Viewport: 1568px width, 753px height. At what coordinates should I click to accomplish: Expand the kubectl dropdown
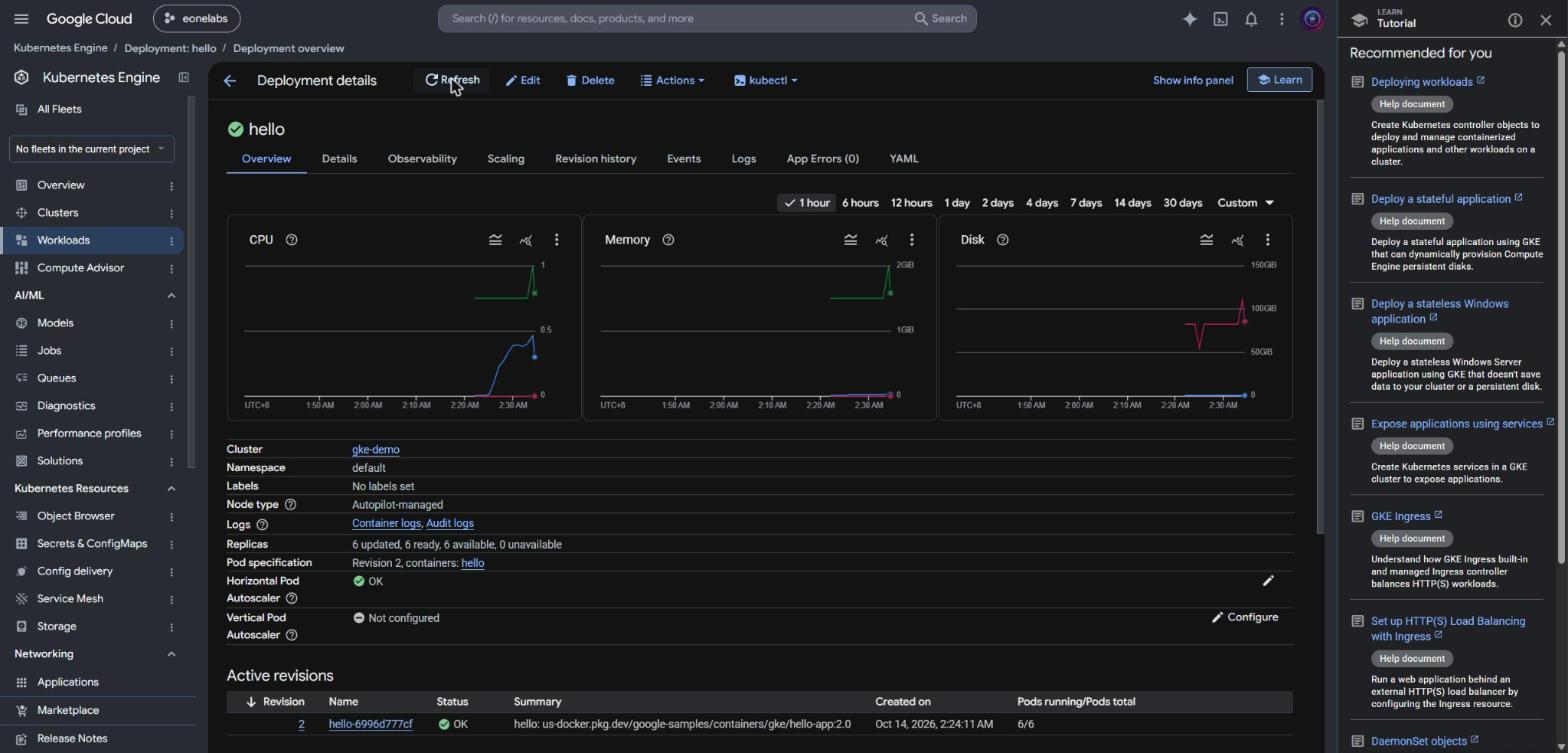click(x=766, y=81)
